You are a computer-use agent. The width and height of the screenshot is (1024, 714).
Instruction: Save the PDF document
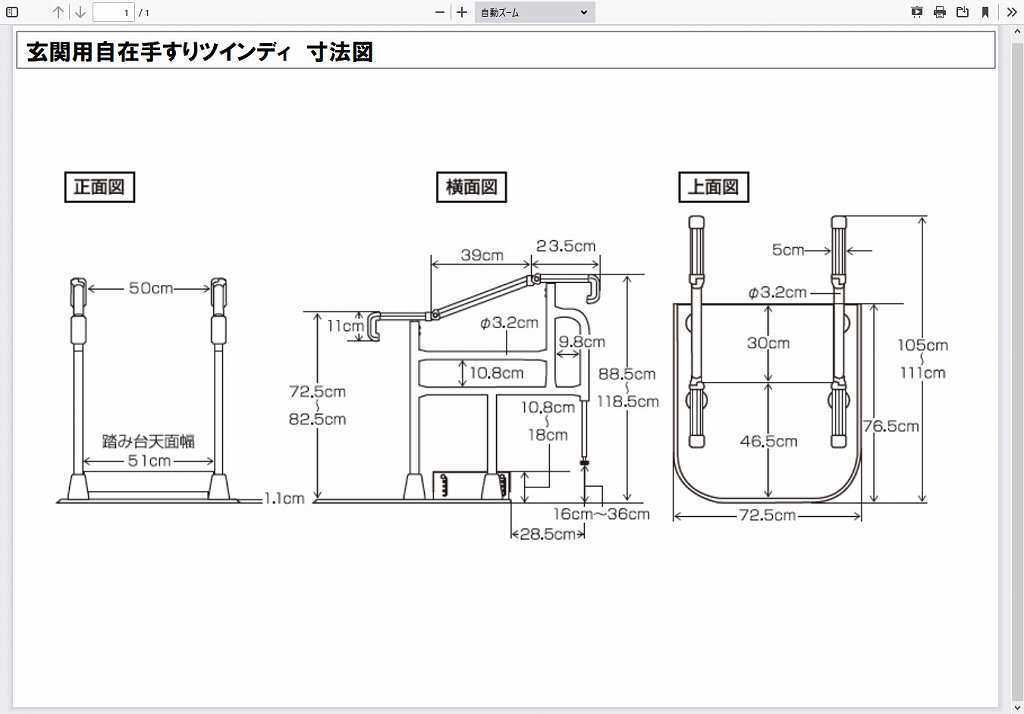[x=961, y=12]
